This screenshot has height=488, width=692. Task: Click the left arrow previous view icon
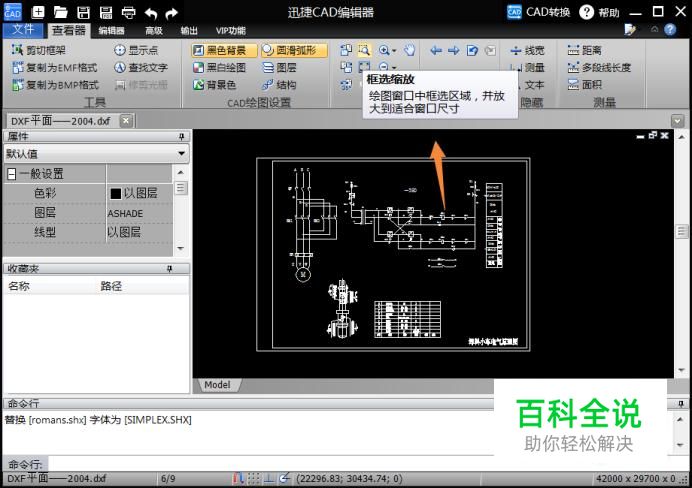click(436, 51)
